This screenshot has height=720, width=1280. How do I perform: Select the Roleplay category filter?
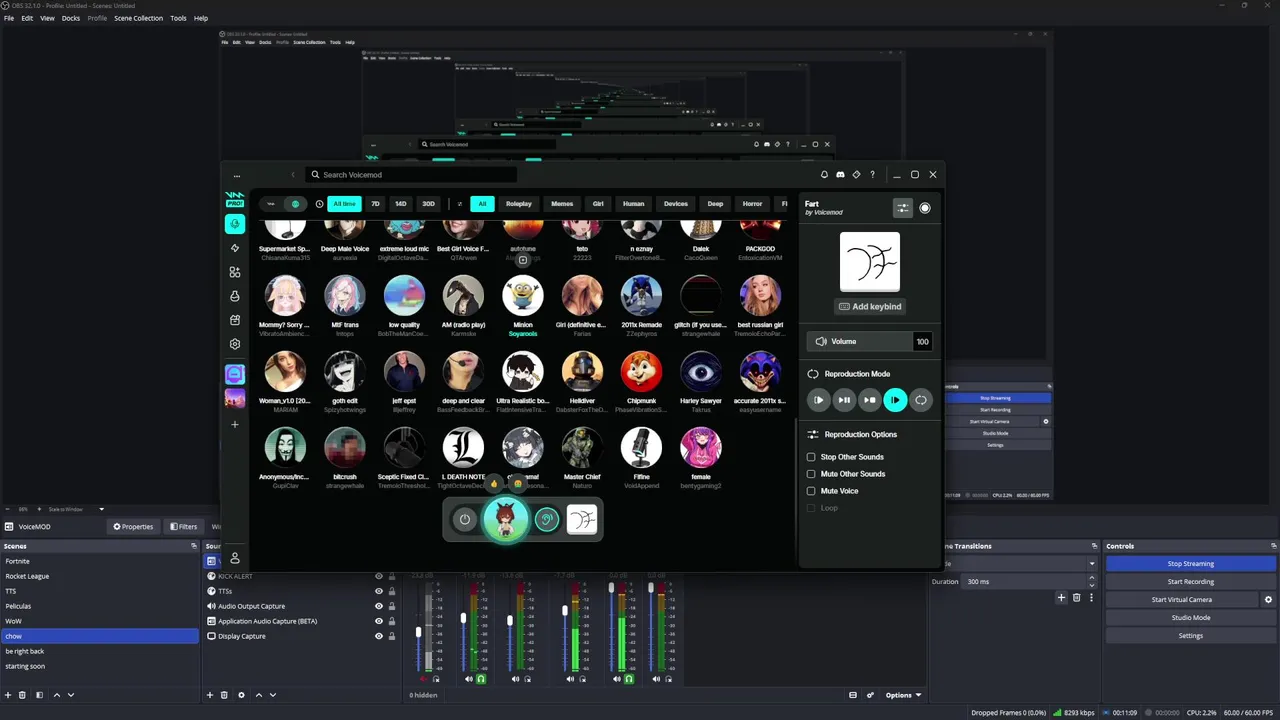point(519,204)
